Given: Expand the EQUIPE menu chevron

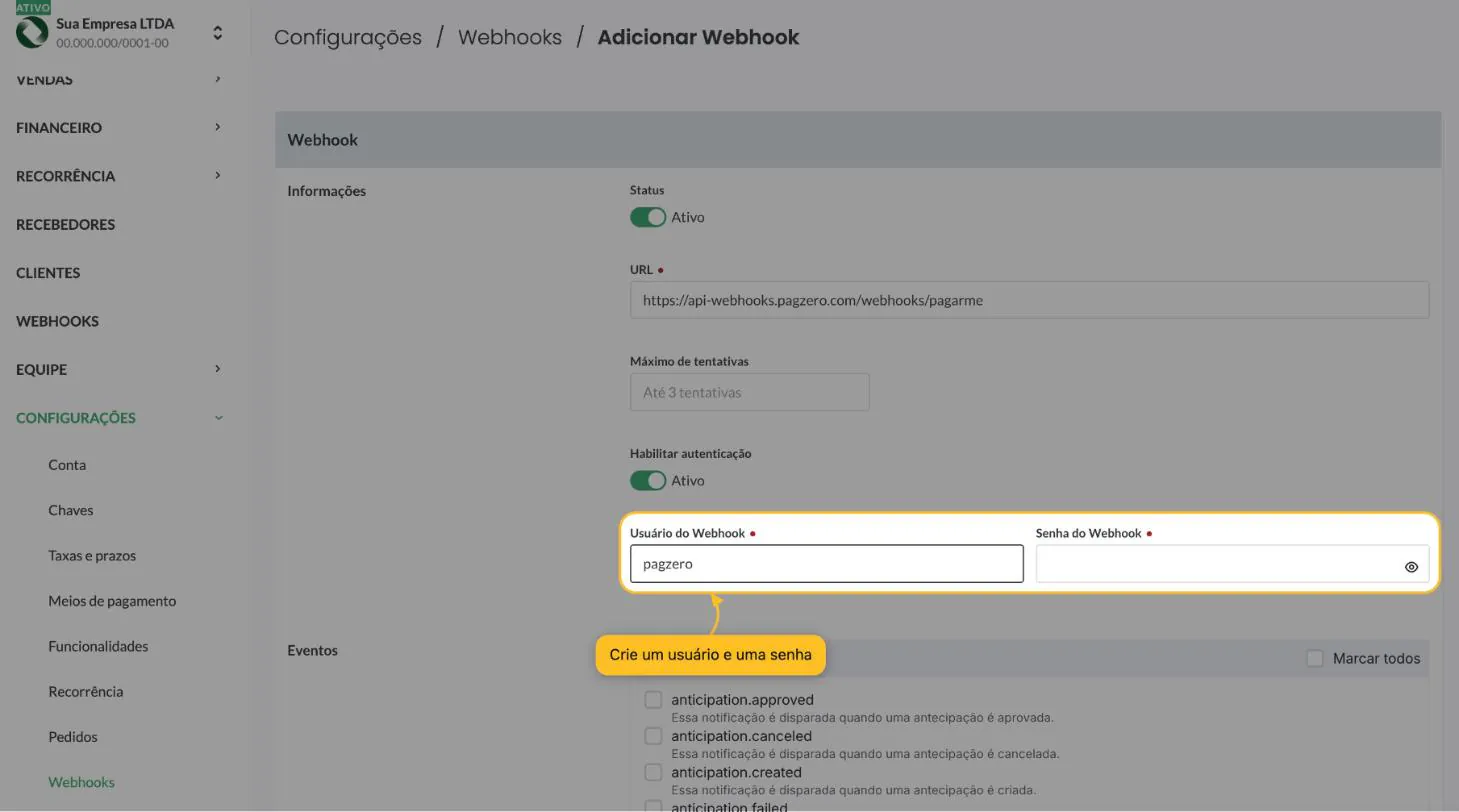Looking at the screenshot, I should 218,369.
